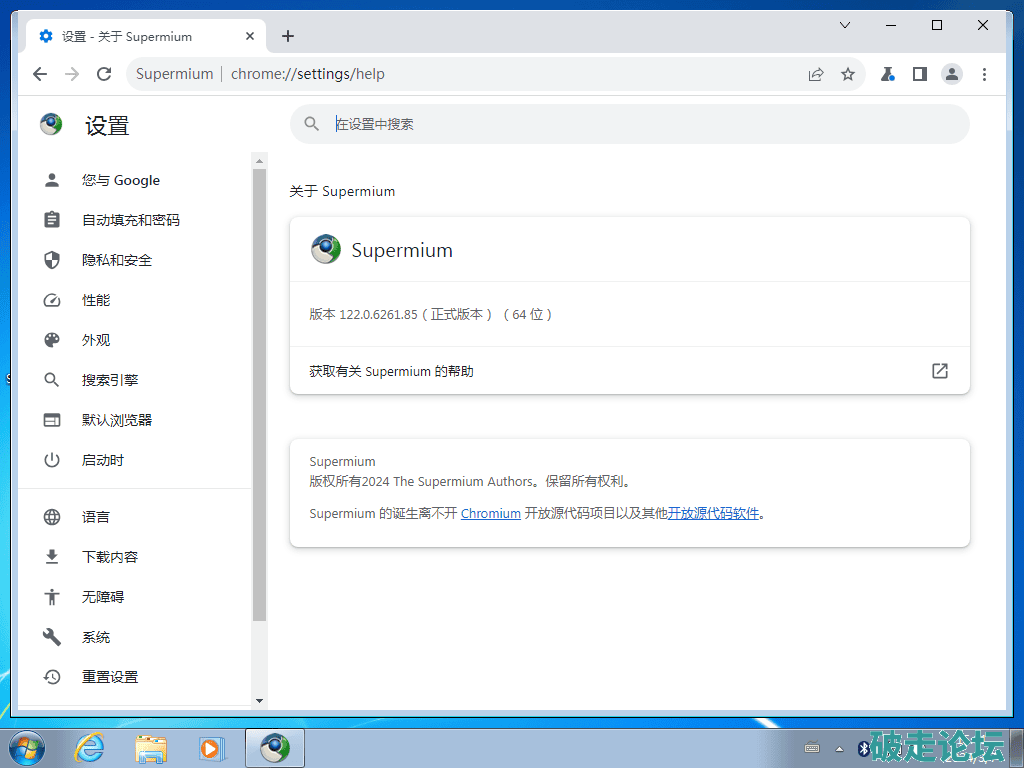
Task: Click the reload page icon
Action: tap(103, 74)
